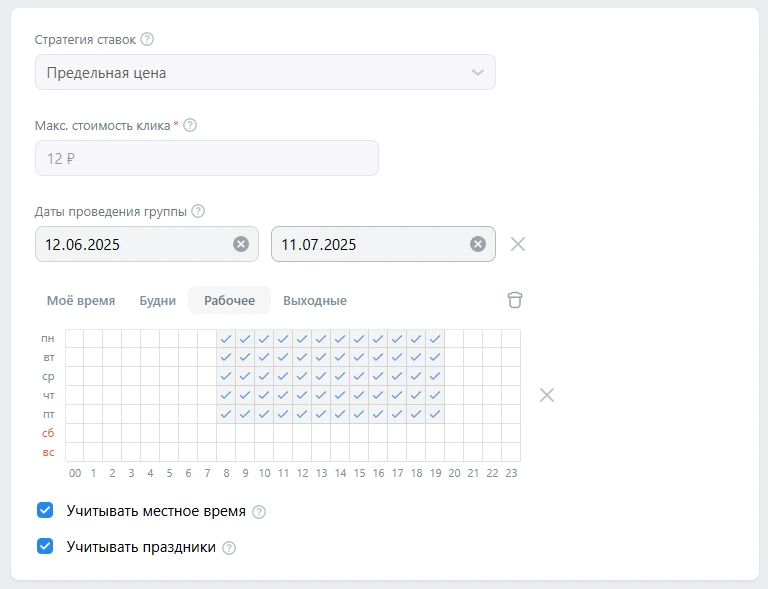Clear the end date 11.07.2025
This screenshot has height=589, width=768.
(x=478, y=244)
